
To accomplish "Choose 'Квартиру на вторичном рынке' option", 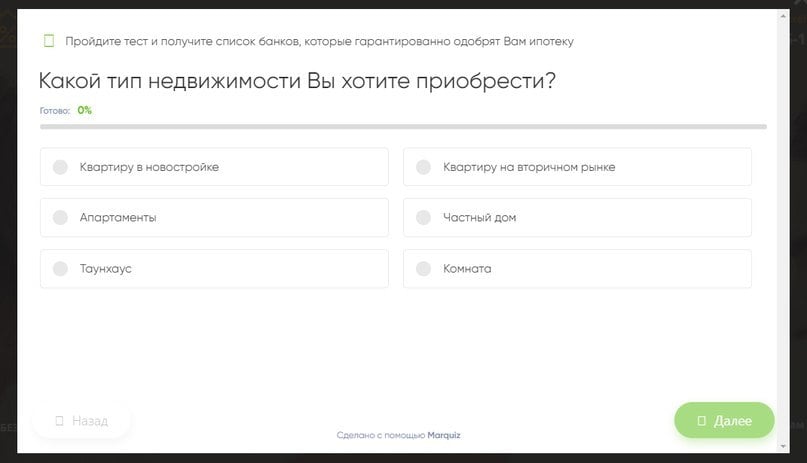I will 423,167.
